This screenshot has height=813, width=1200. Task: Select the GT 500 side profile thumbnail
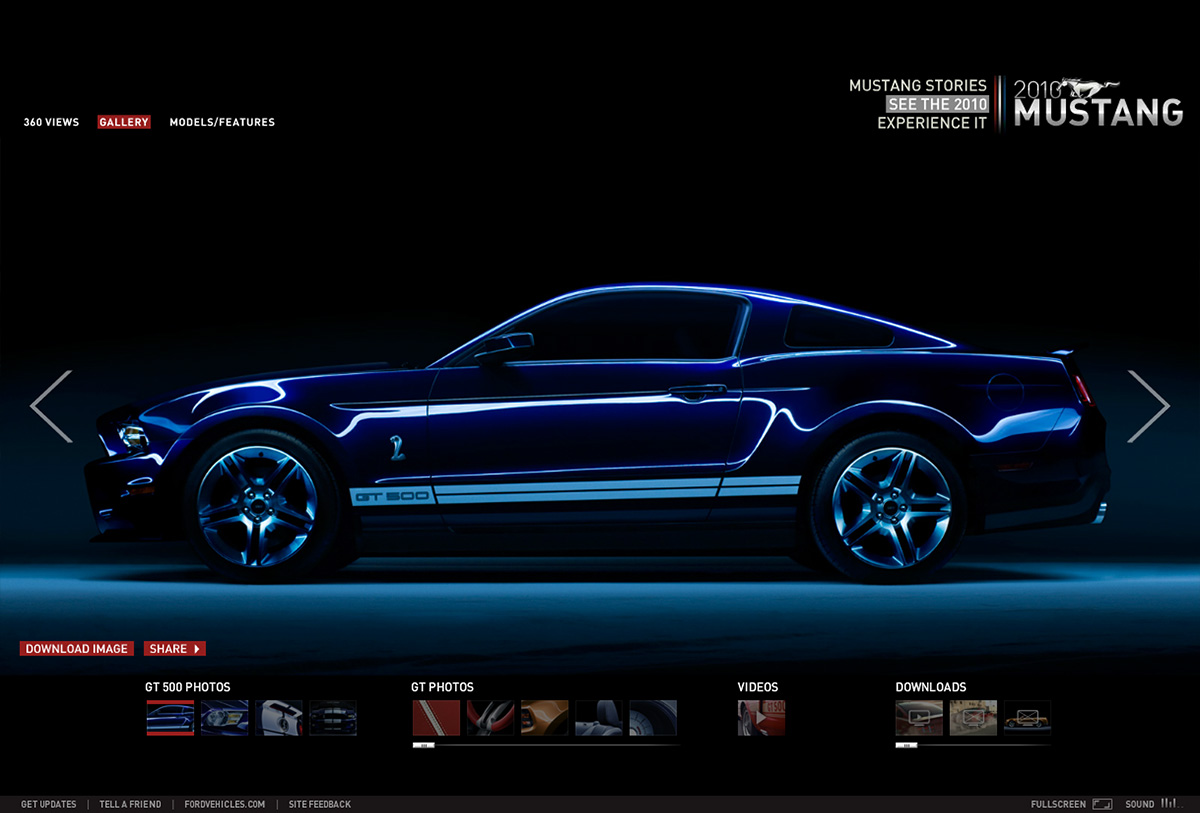(x=170, y=717)
